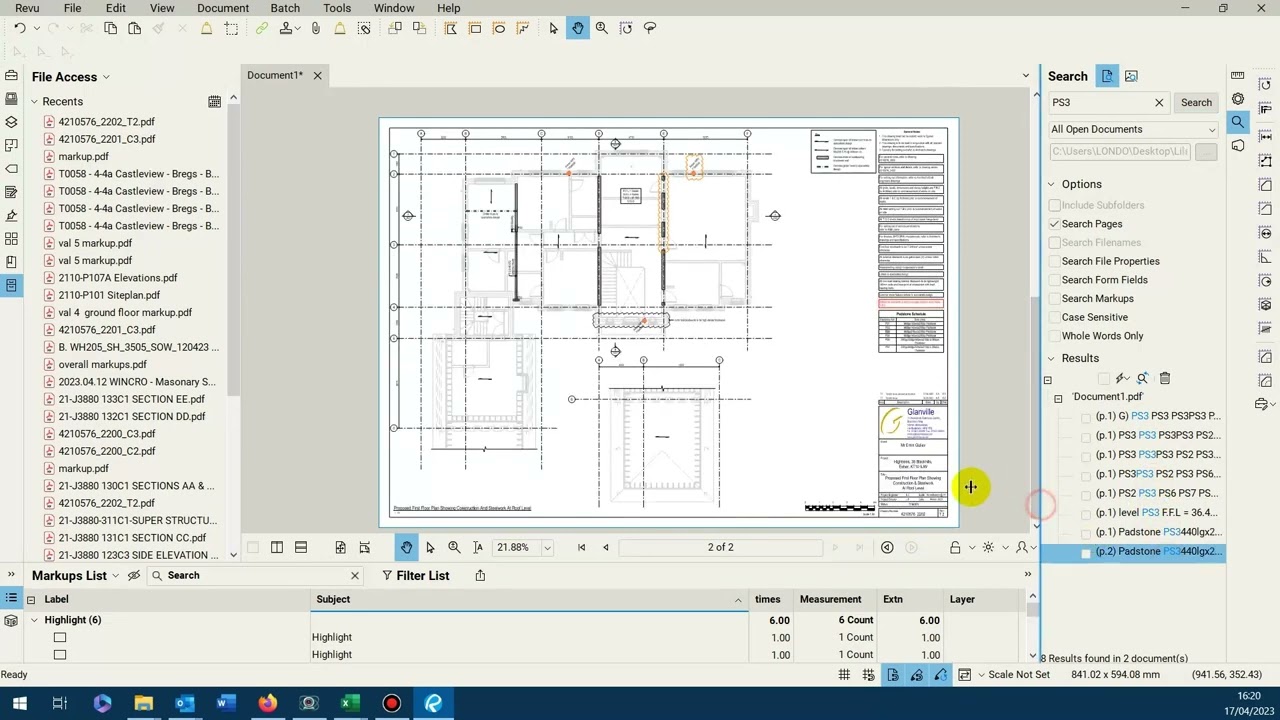The height and width of the screenshot is (720, 1280).
Task: Copy the selection with the Copy icon
Action: [x=110, y=28]
